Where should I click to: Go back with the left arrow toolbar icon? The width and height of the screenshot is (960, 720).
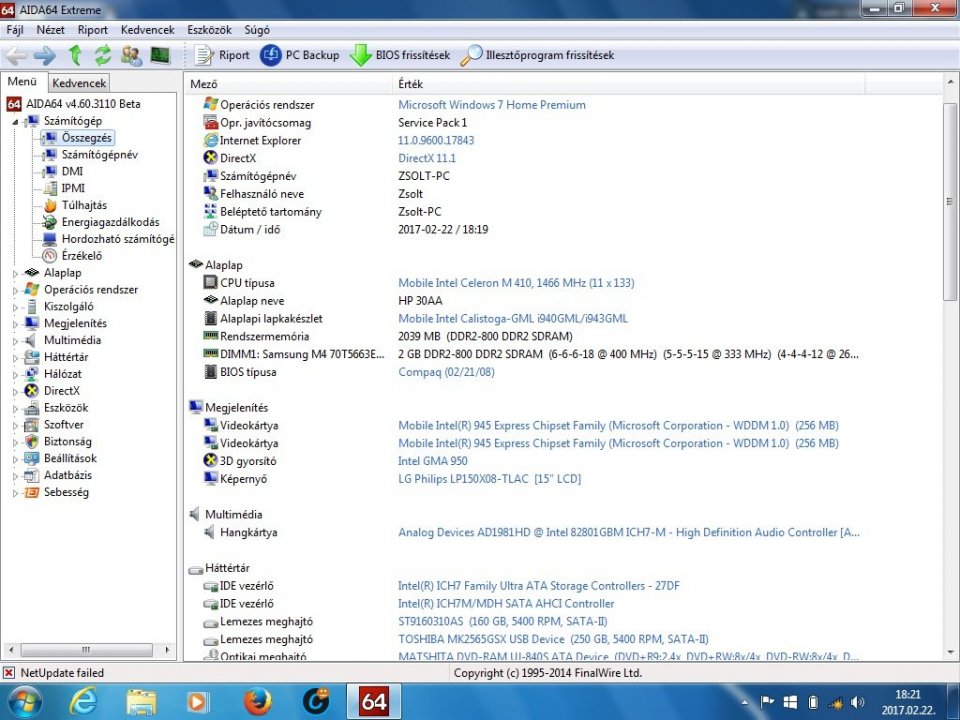click(x=16, y=56)
